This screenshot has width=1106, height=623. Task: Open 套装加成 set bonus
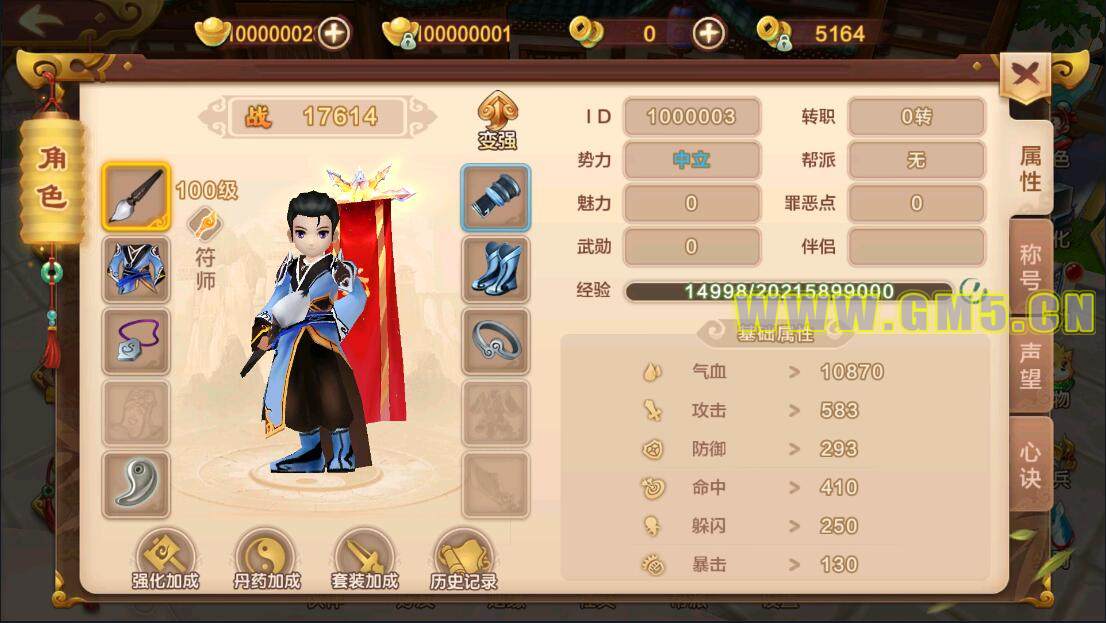365,560
